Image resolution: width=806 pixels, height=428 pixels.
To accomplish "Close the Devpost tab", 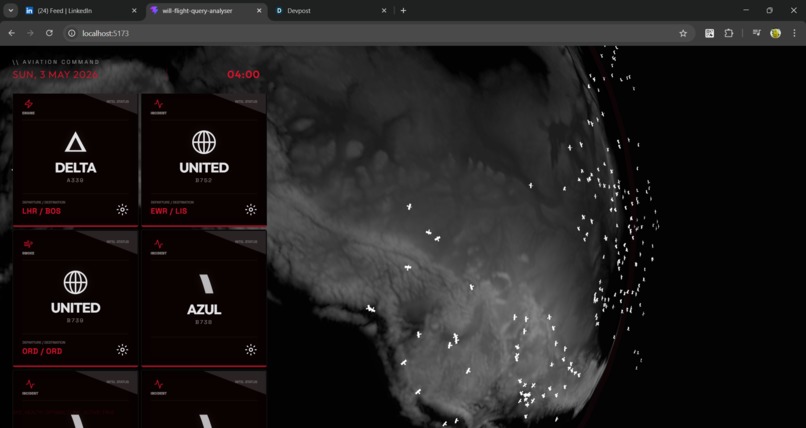I will (383, 10).
